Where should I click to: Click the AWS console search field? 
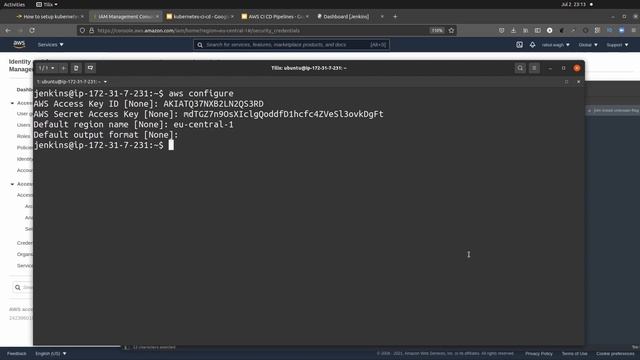coord(291,44)
